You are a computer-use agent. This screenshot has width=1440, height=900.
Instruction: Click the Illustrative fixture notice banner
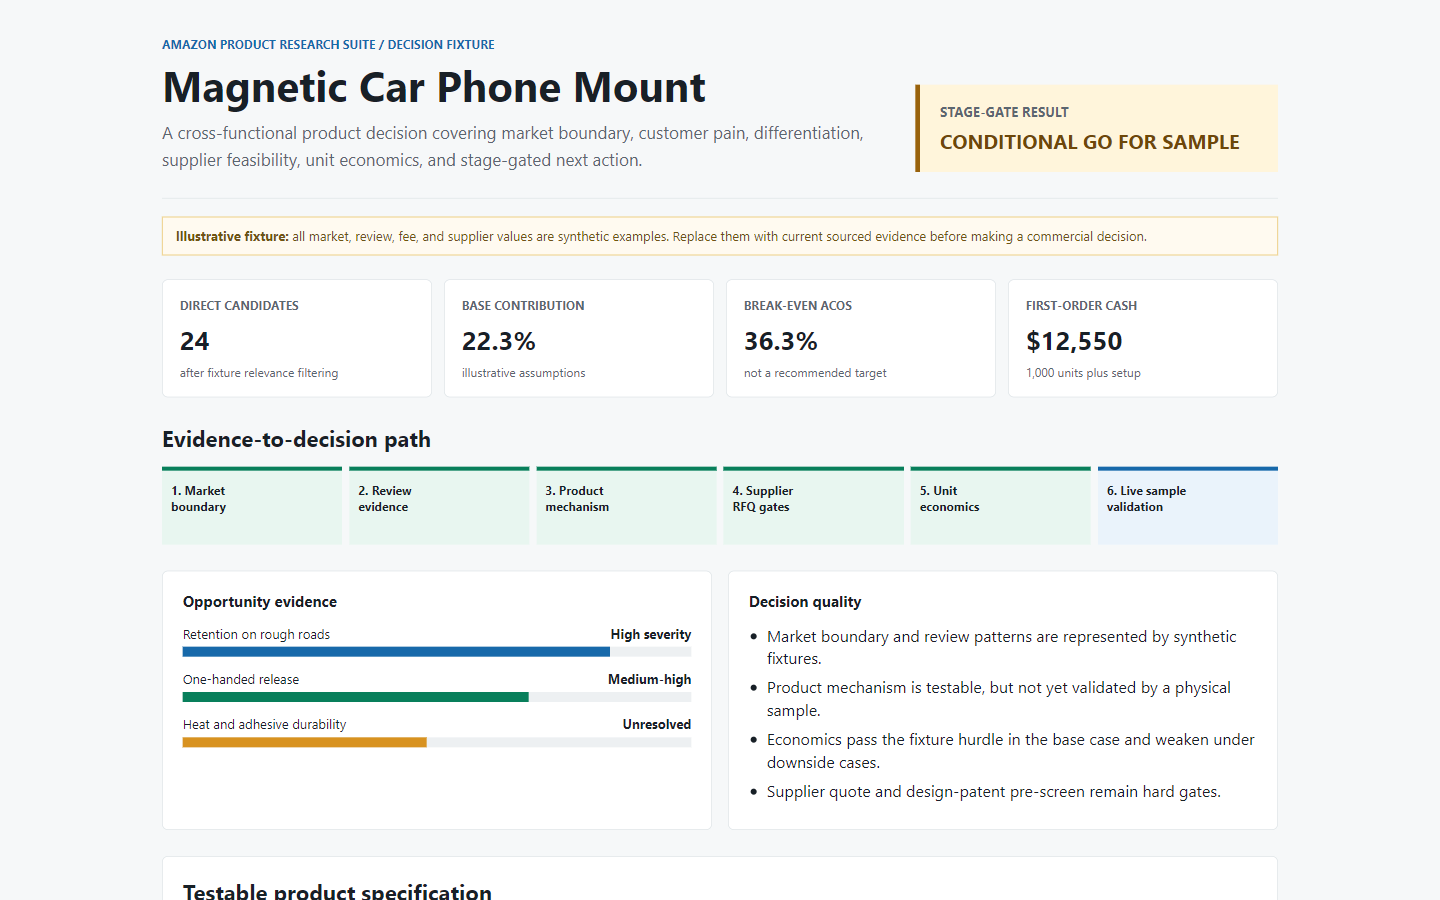pos(720,236)
